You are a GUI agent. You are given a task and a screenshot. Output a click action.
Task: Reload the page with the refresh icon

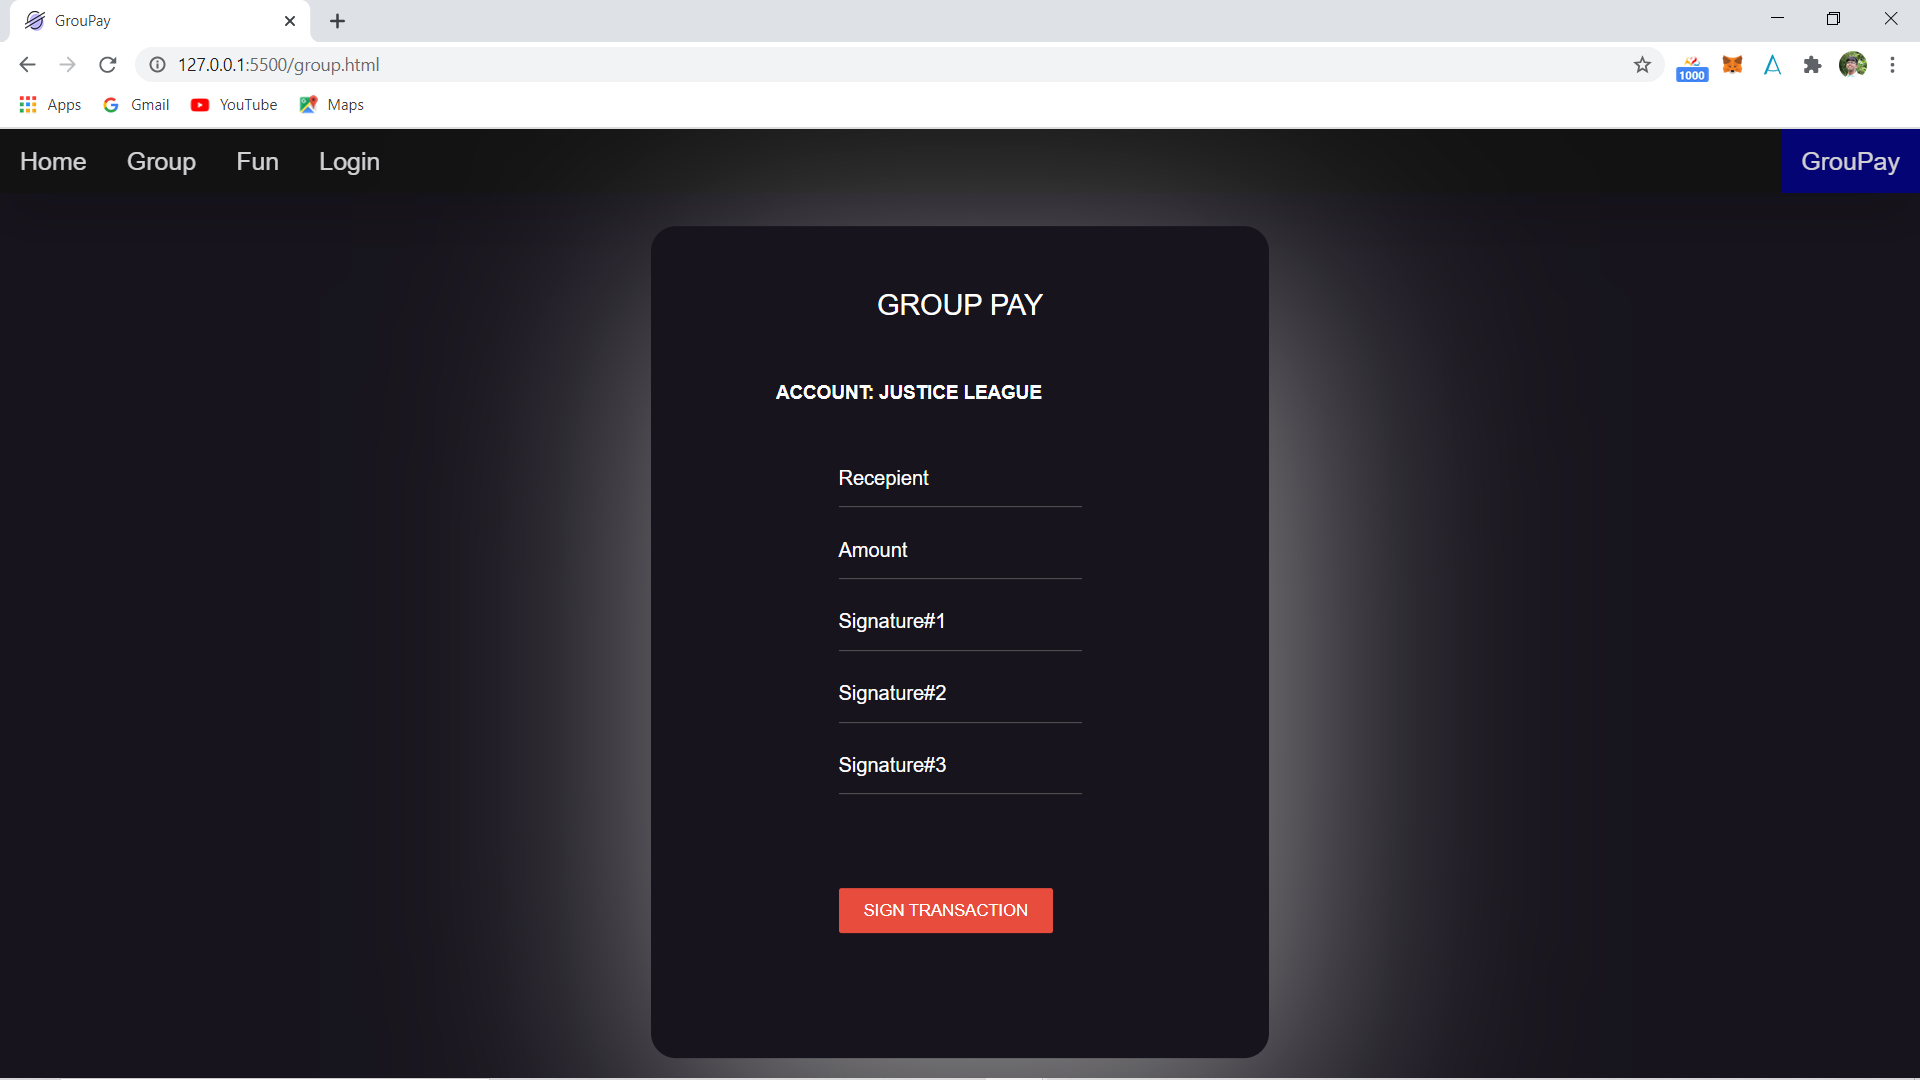108,65
